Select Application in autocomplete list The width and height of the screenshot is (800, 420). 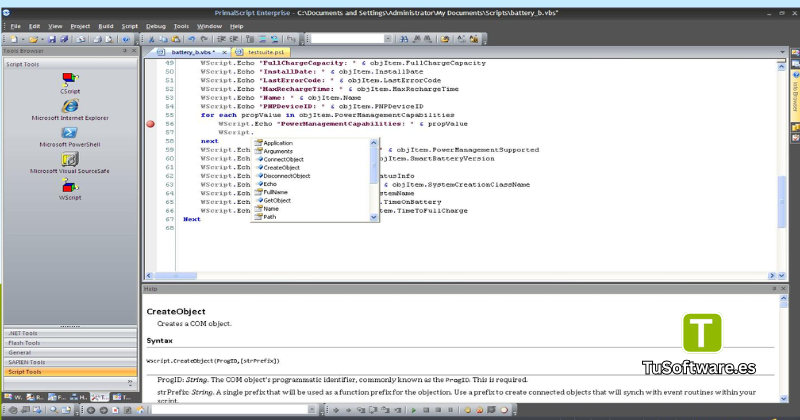(278, 143)
